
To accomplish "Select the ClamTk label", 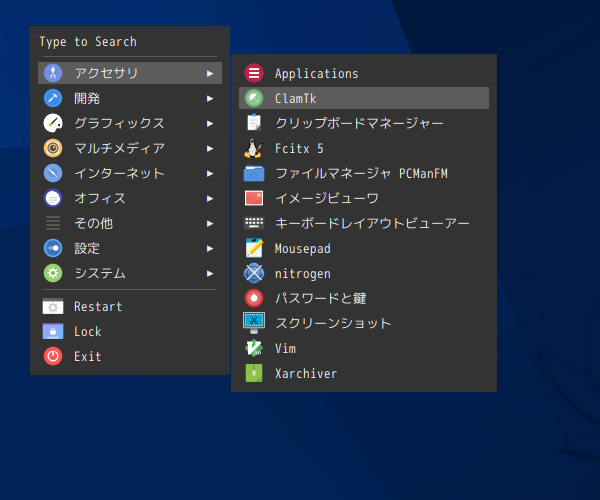I will click(x=295, y=98).
